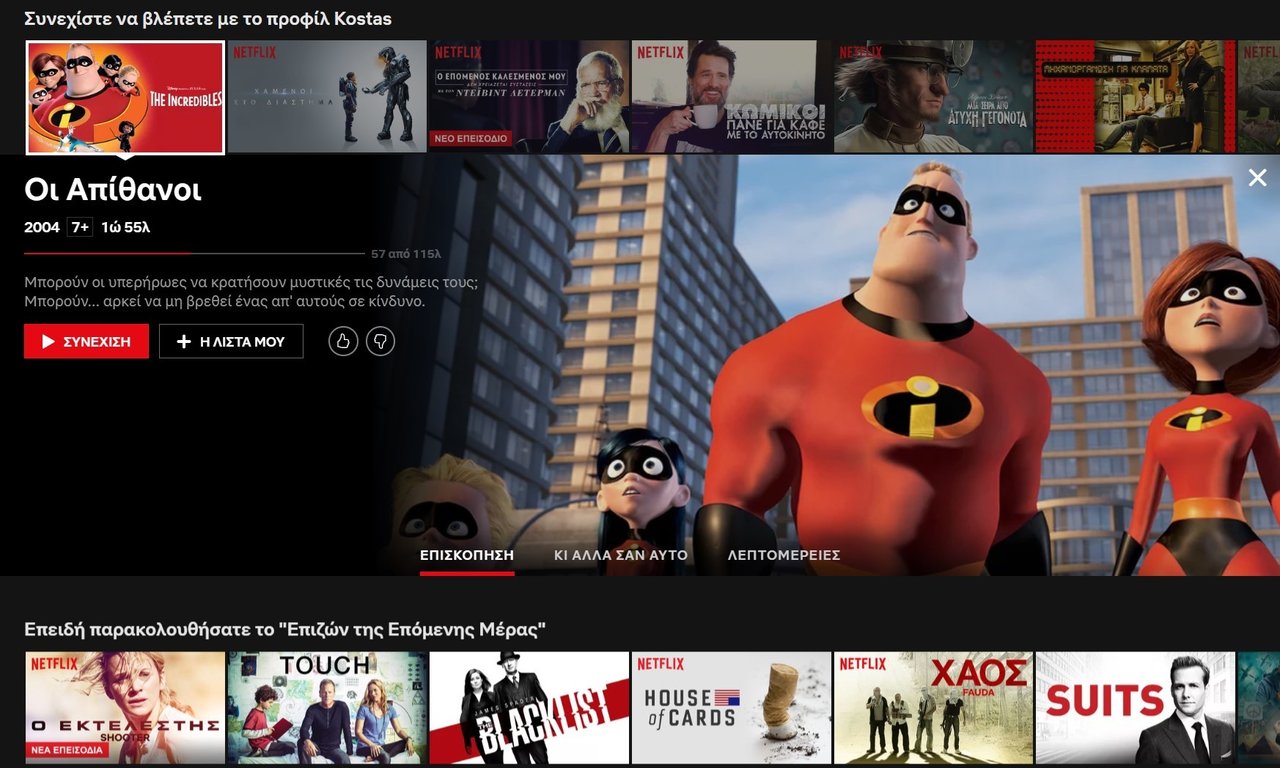Image resolution: width=1280 pixels, height=768 pixels.
Task: Add title using Η ΛΙΣΤΑ ΜΟΥ button
Action: (x=231, y=341)
